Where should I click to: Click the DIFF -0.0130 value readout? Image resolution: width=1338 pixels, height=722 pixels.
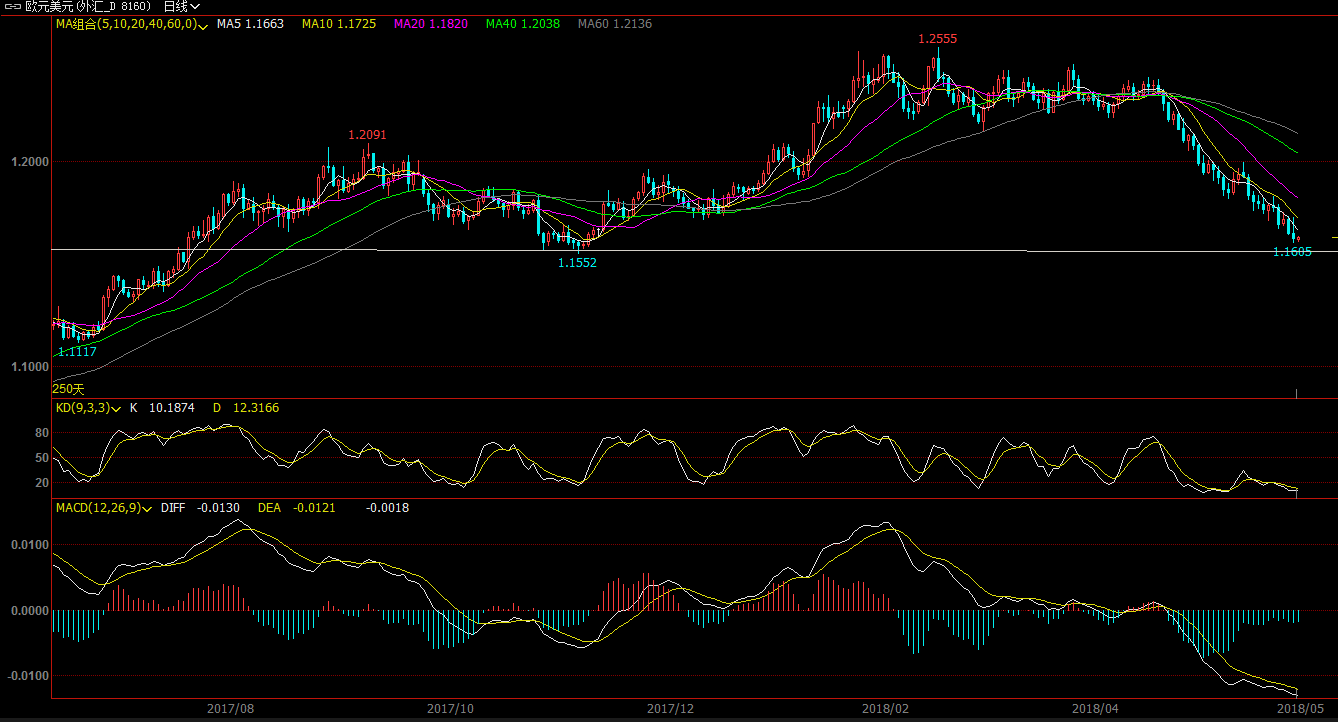point(202,508)
